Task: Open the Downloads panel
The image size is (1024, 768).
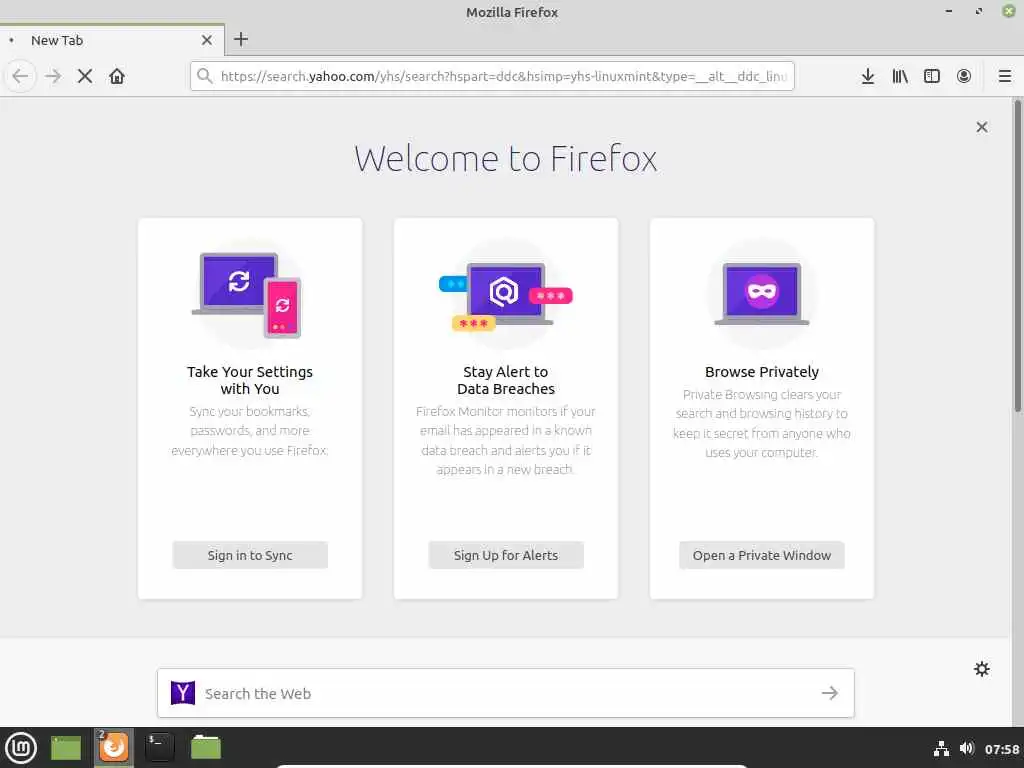Action: click(x=868, y=76)
